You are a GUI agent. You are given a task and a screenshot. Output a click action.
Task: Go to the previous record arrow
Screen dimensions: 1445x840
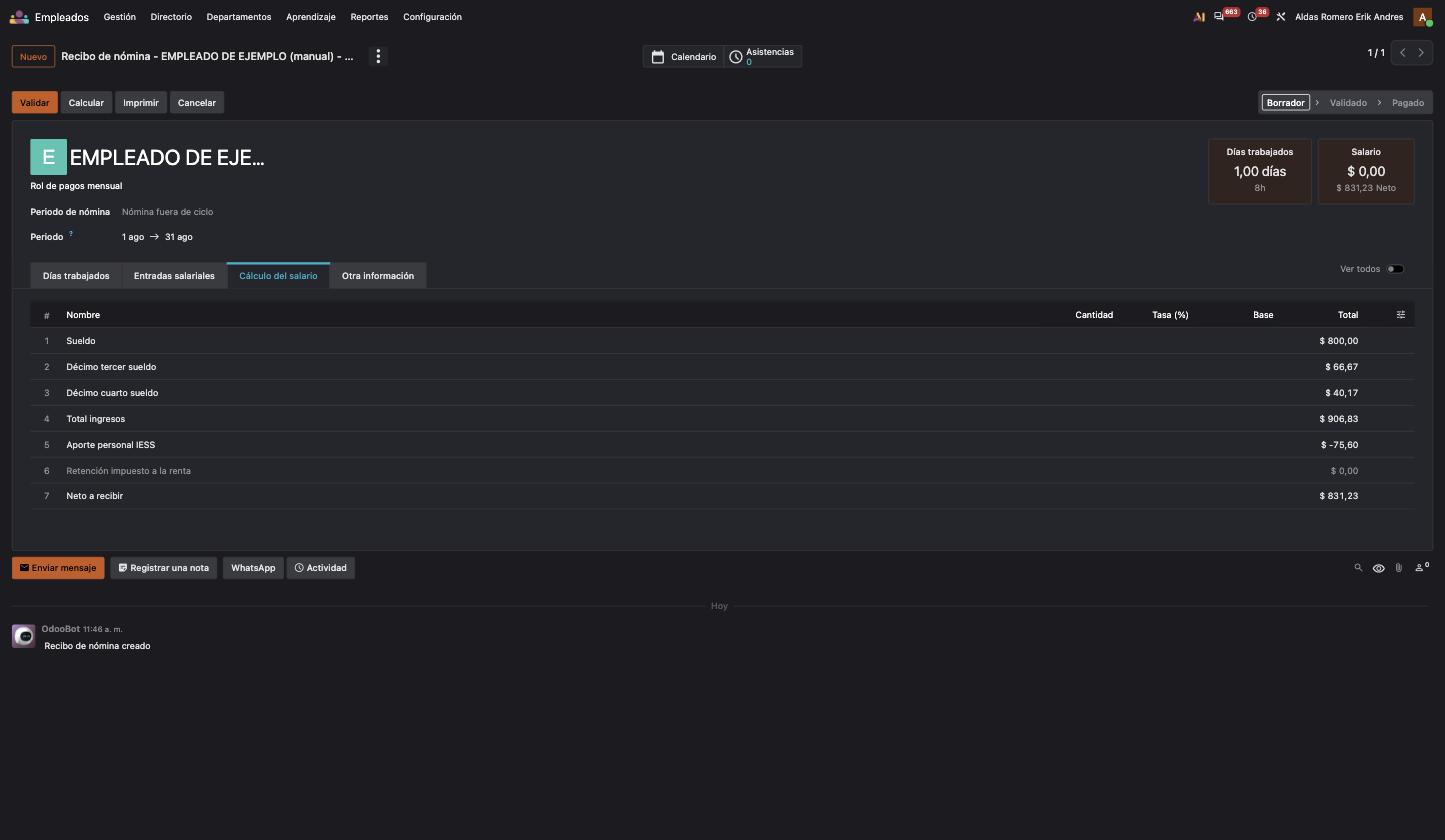point(1402,53)
